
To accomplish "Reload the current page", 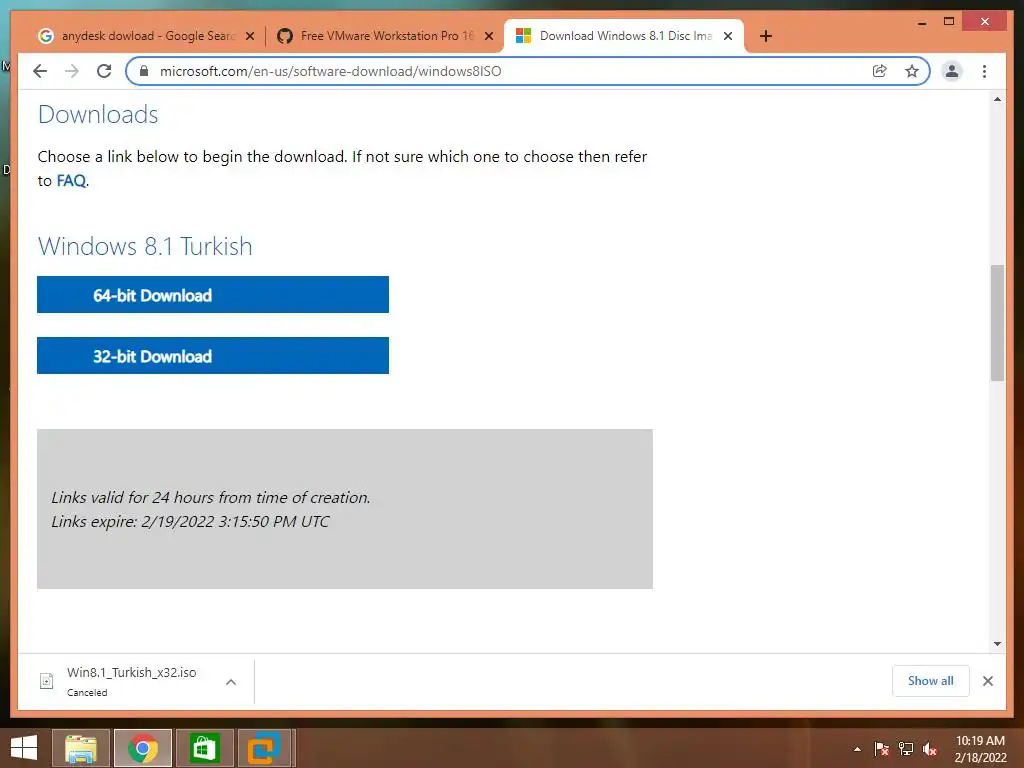I will pos(104,71).
